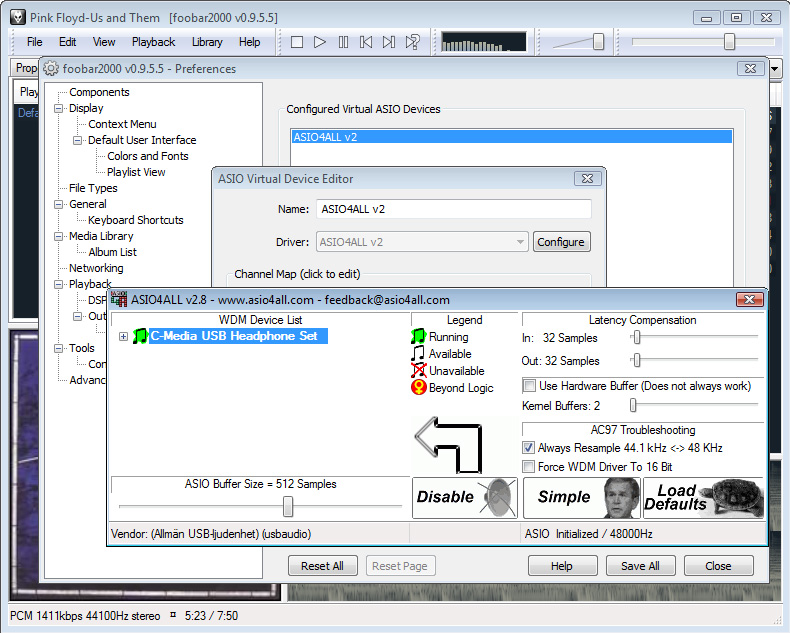Collapse the Playback tree node
790x633 pixels.
click(x=58, y=284)
